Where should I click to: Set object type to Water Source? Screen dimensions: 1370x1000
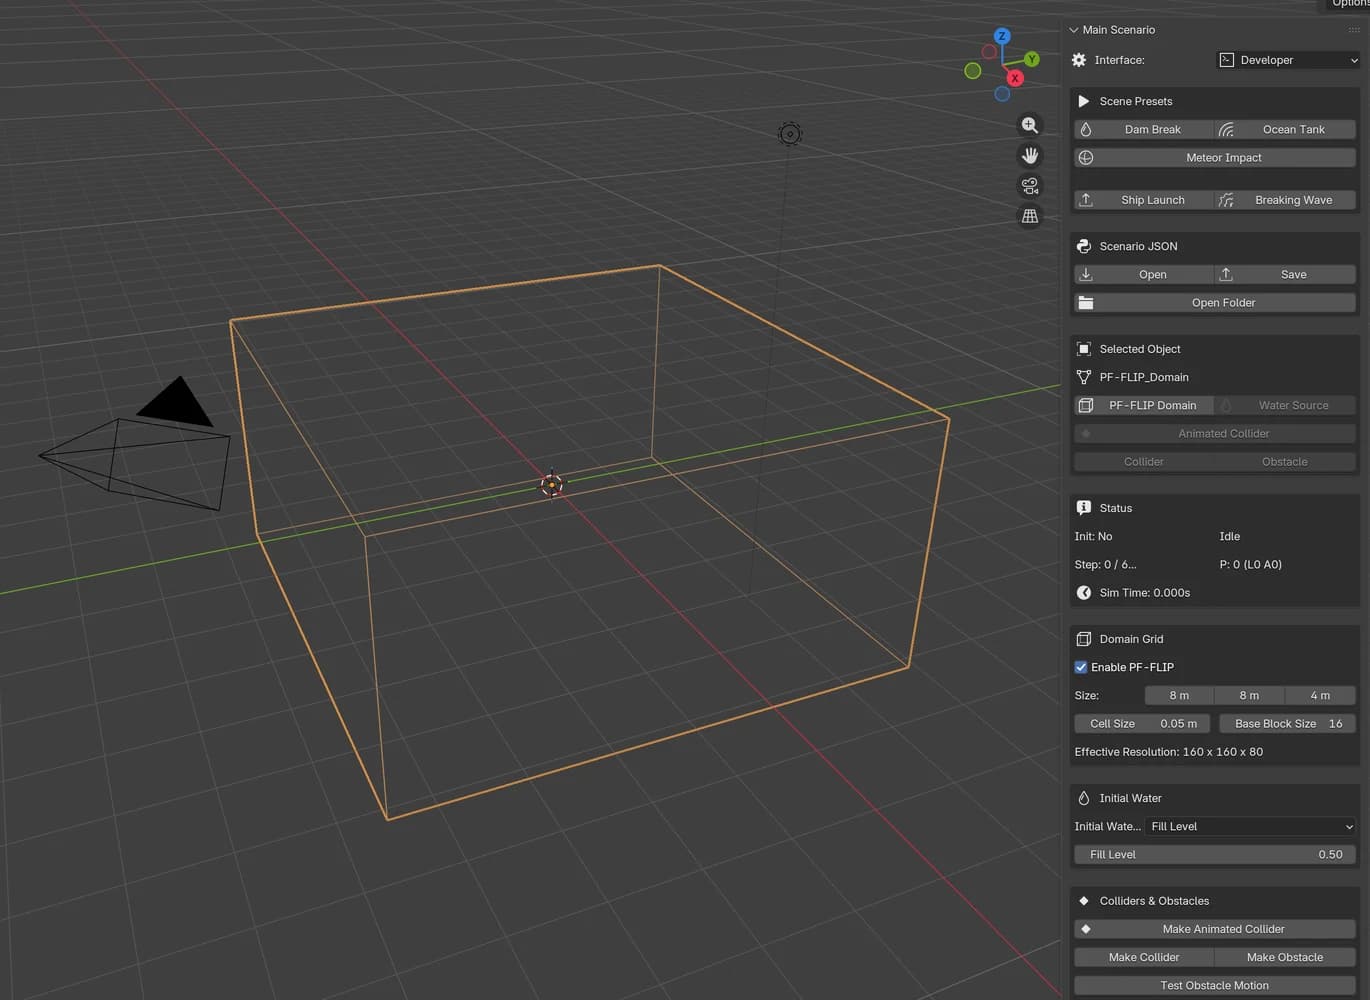[x=1285, y=405]
